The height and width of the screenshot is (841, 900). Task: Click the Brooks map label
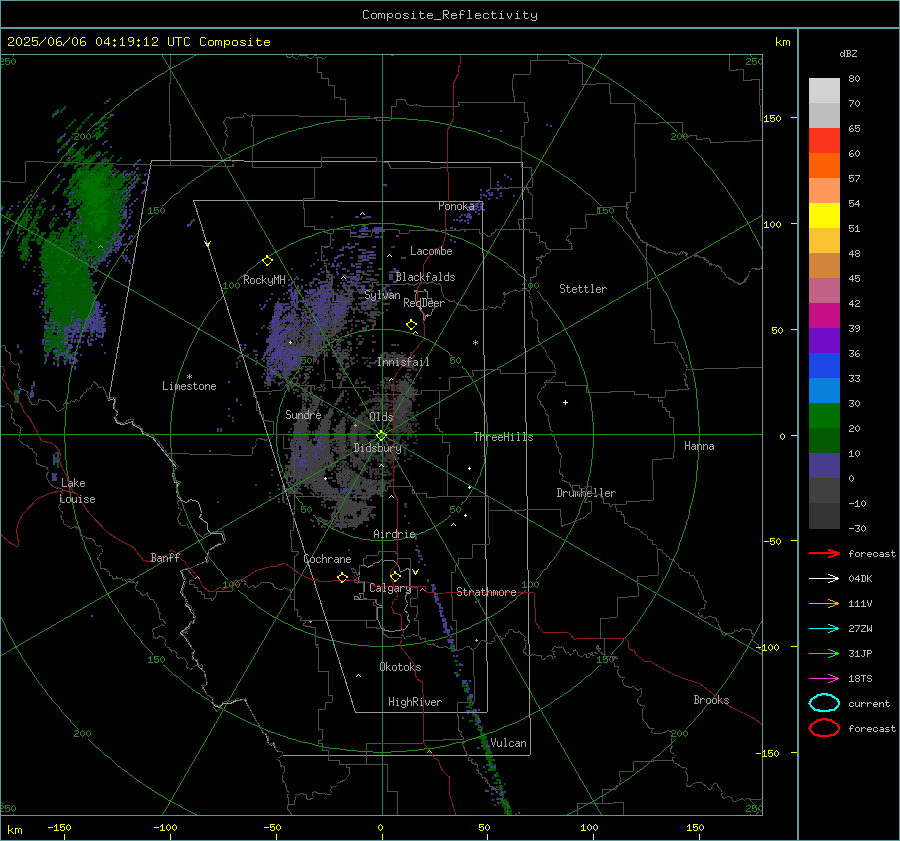(711, 700)
